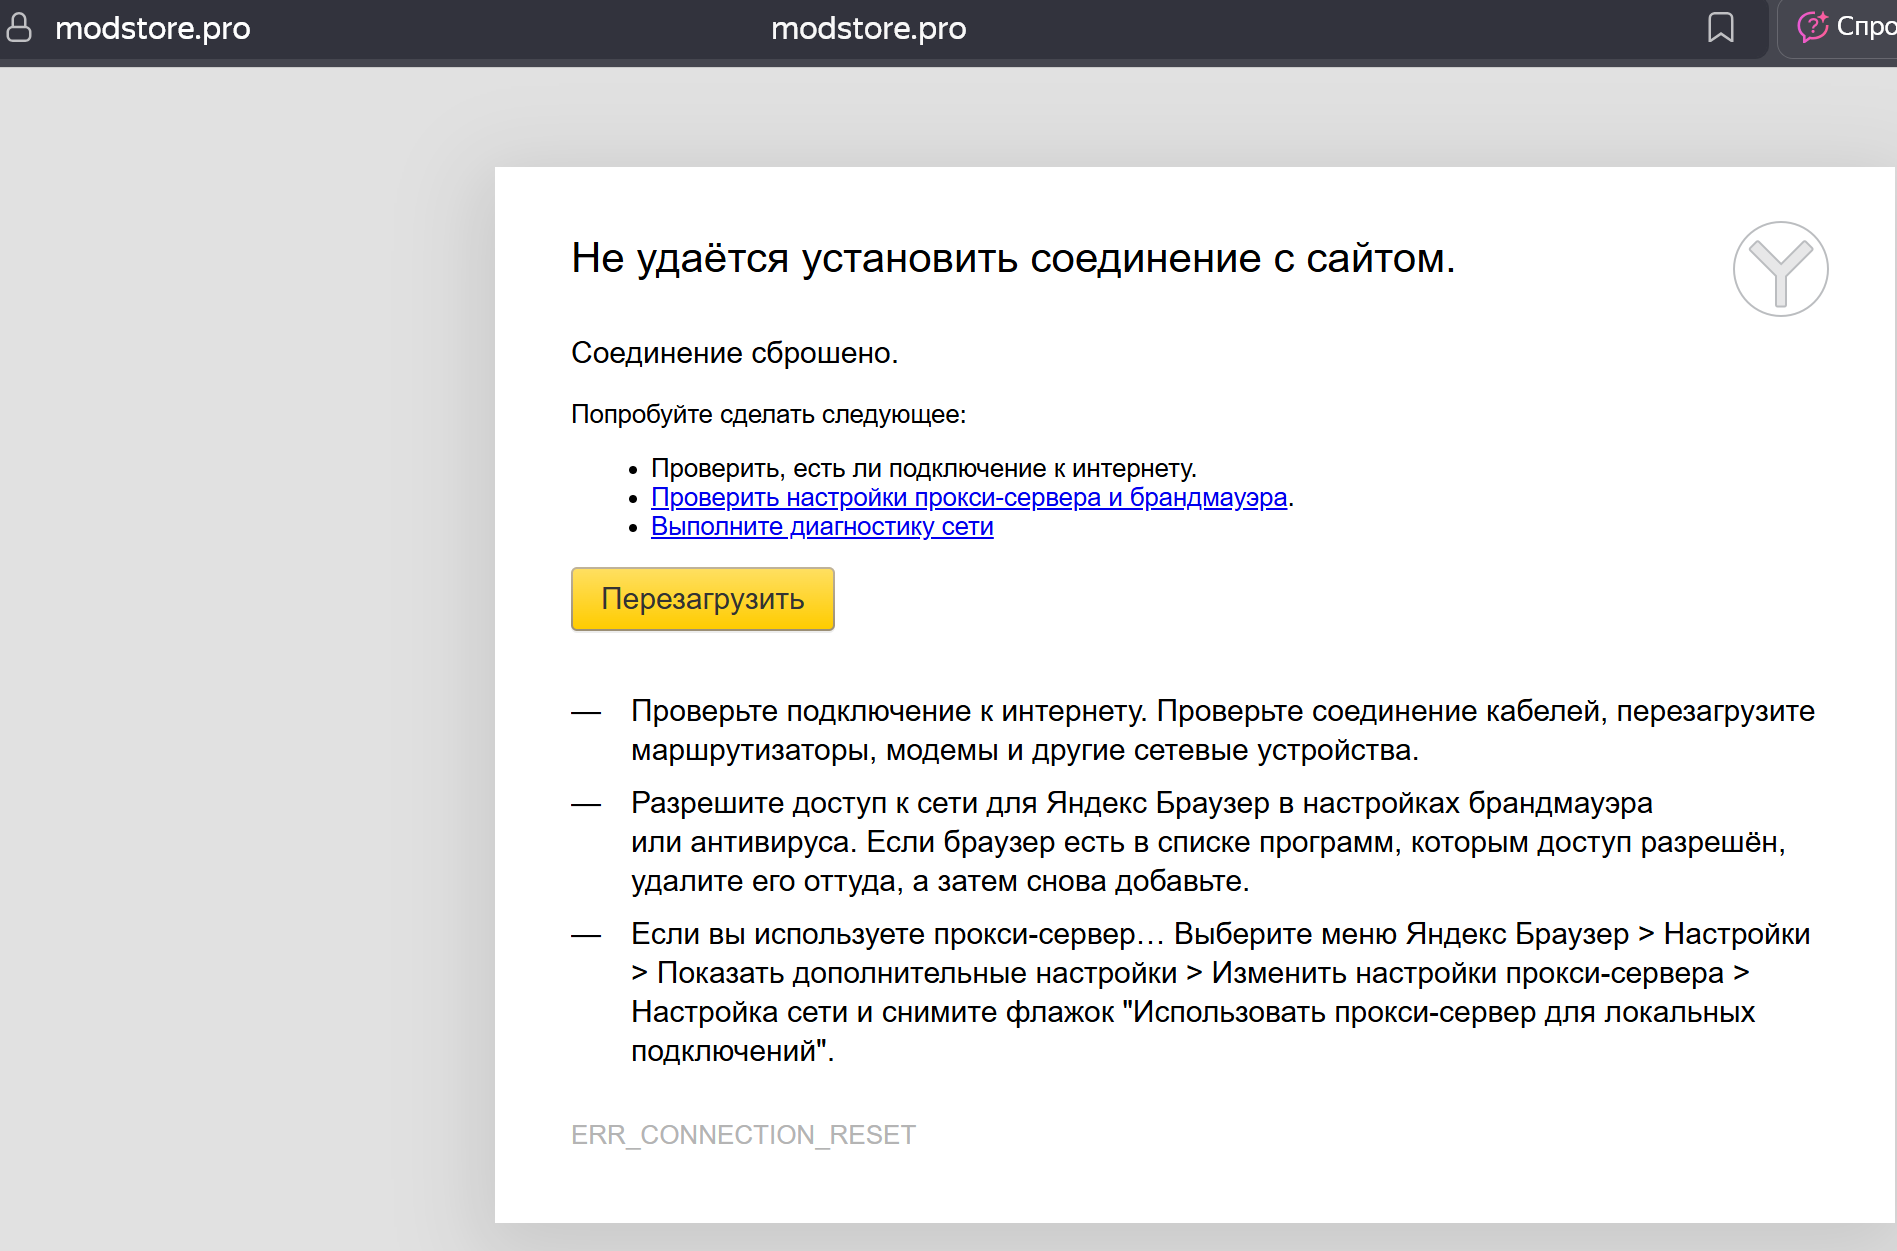Click the centered modstore.pro page title
The image size is (1897, 1251).
click(x=868, y=28)
